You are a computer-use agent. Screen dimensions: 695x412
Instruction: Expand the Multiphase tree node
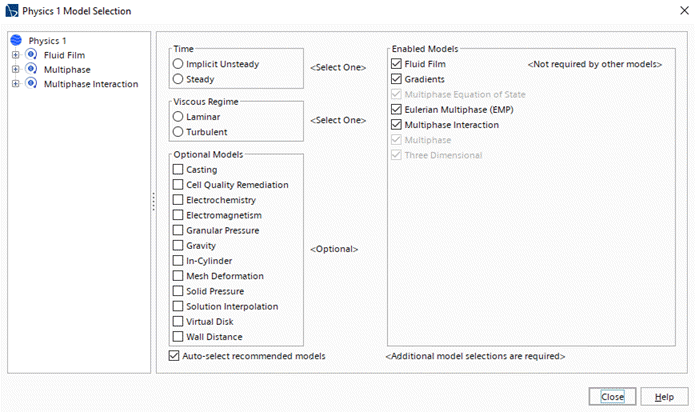point(16,70)
